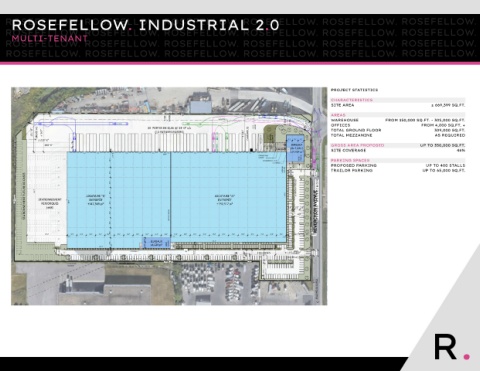Select the left warehouse block

click(x=119, y=200)
